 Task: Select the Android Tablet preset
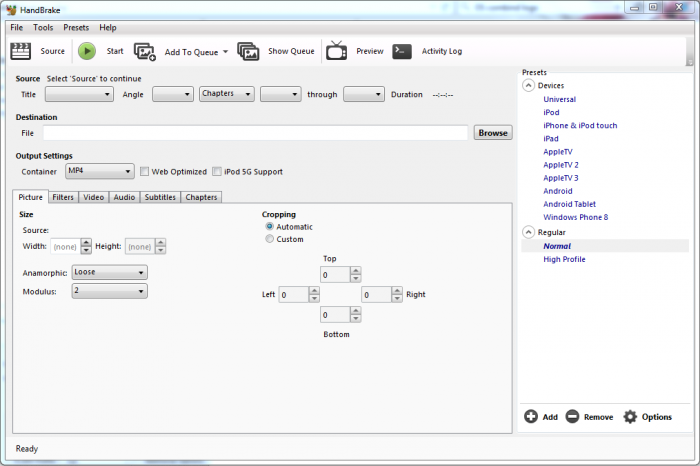[569, 204]
